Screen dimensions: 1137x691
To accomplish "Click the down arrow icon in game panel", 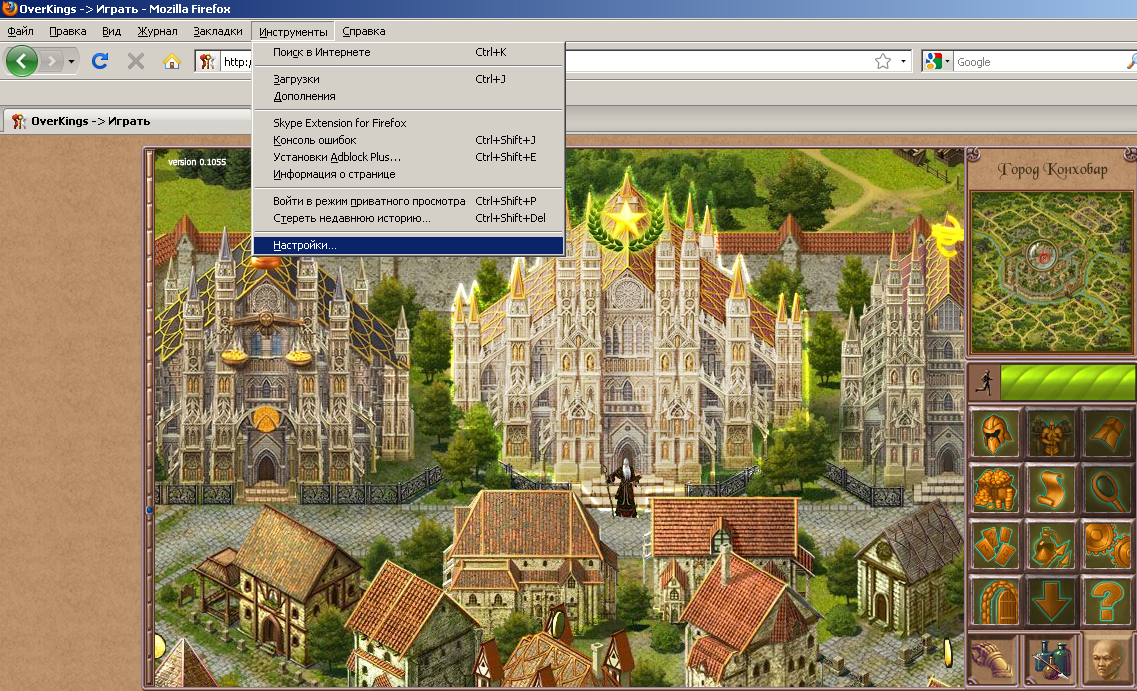I will click(1051, 602).
